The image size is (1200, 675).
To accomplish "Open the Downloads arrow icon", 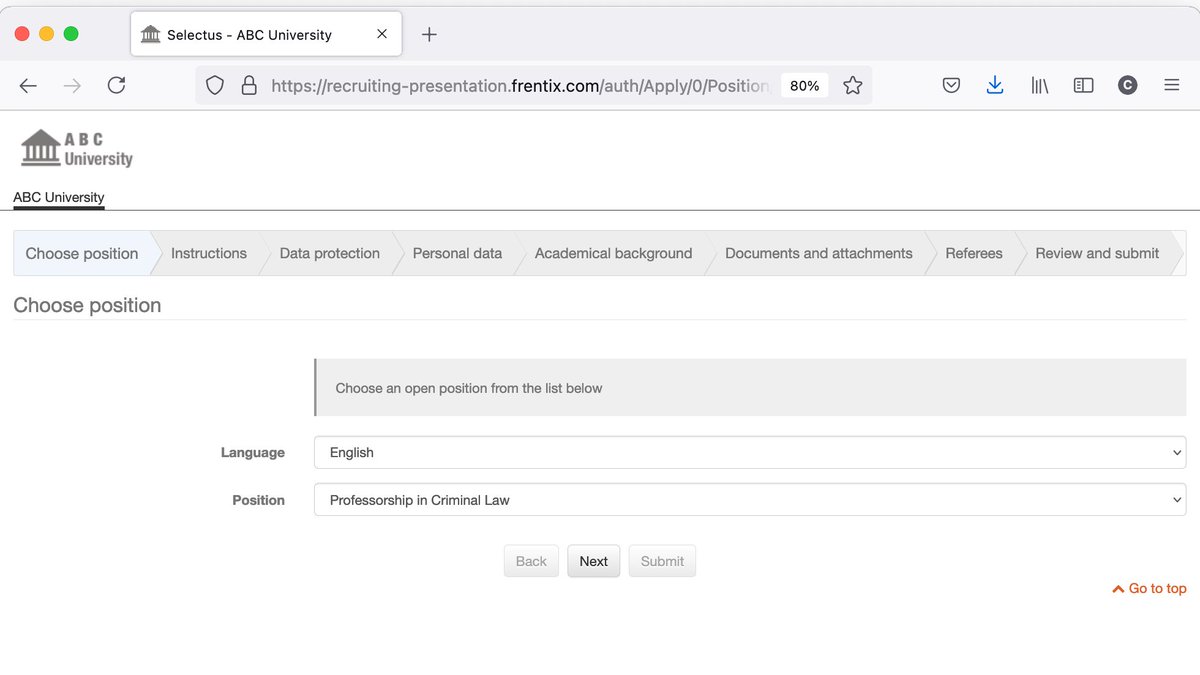I will click(995, 86).
